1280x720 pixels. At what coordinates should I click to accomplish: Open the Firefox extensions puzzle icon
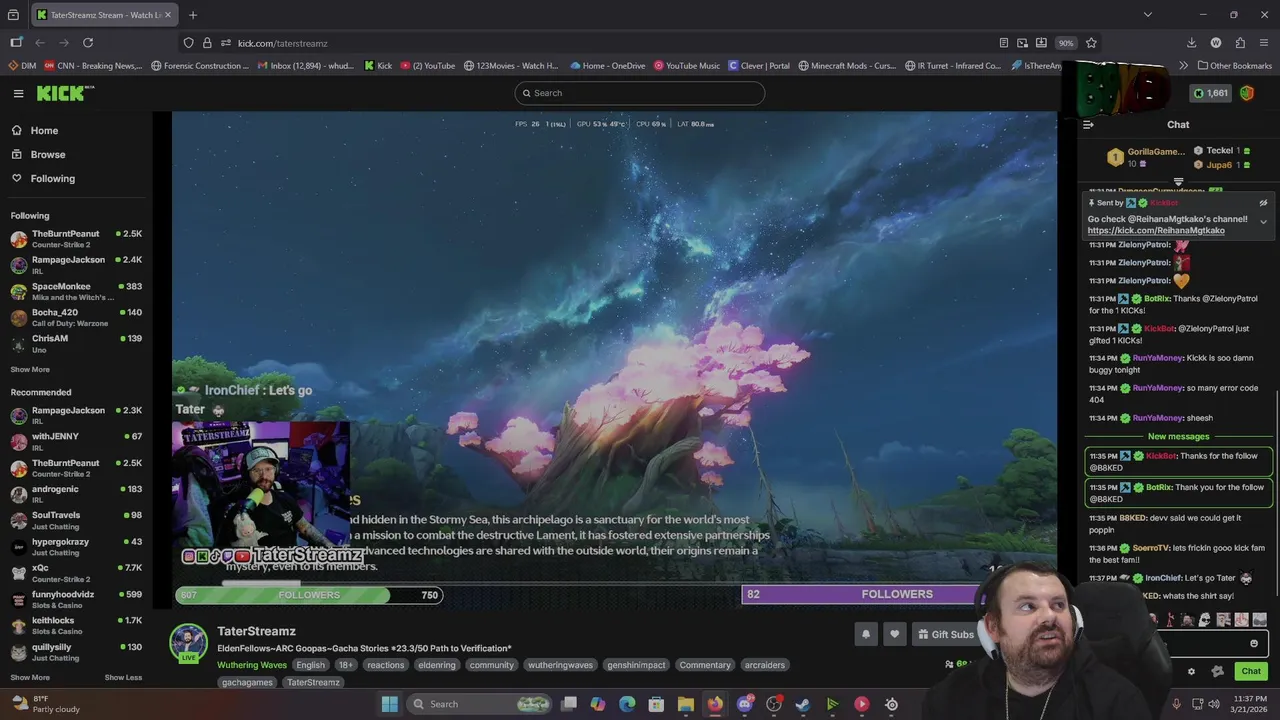(x=1240, y=43)
